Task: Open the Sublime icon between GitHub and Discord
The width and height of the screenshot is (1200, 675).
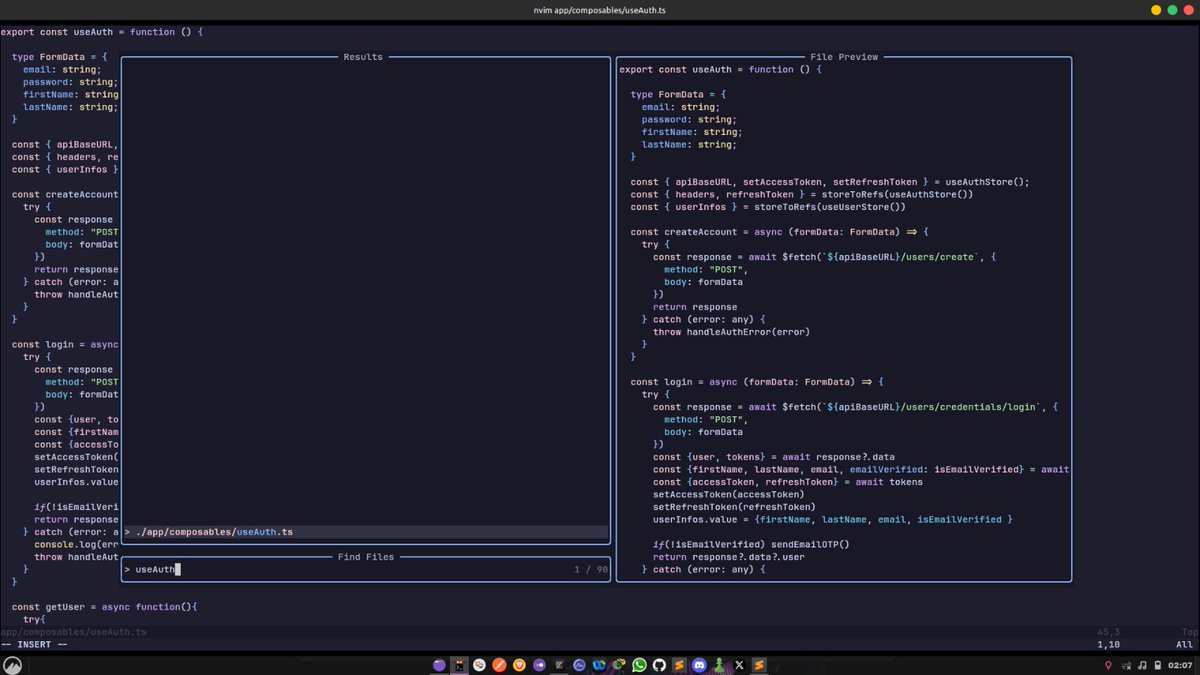Action: pyautogui.click(x=679, y=665)
